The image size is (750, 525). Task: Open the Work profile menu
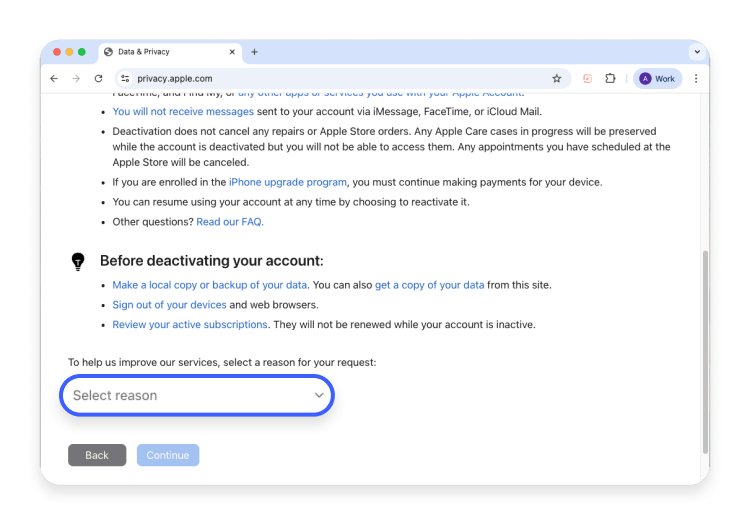(x=657, y=78)
